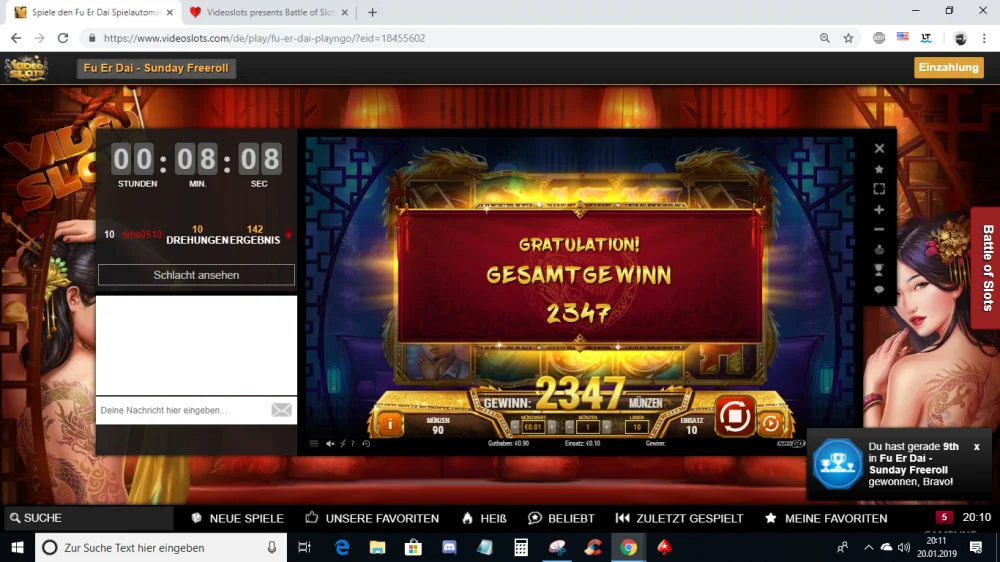Open Calculator from the taskbar
The width and height of the screenshot is (1000, 562).
pos(521,547)
